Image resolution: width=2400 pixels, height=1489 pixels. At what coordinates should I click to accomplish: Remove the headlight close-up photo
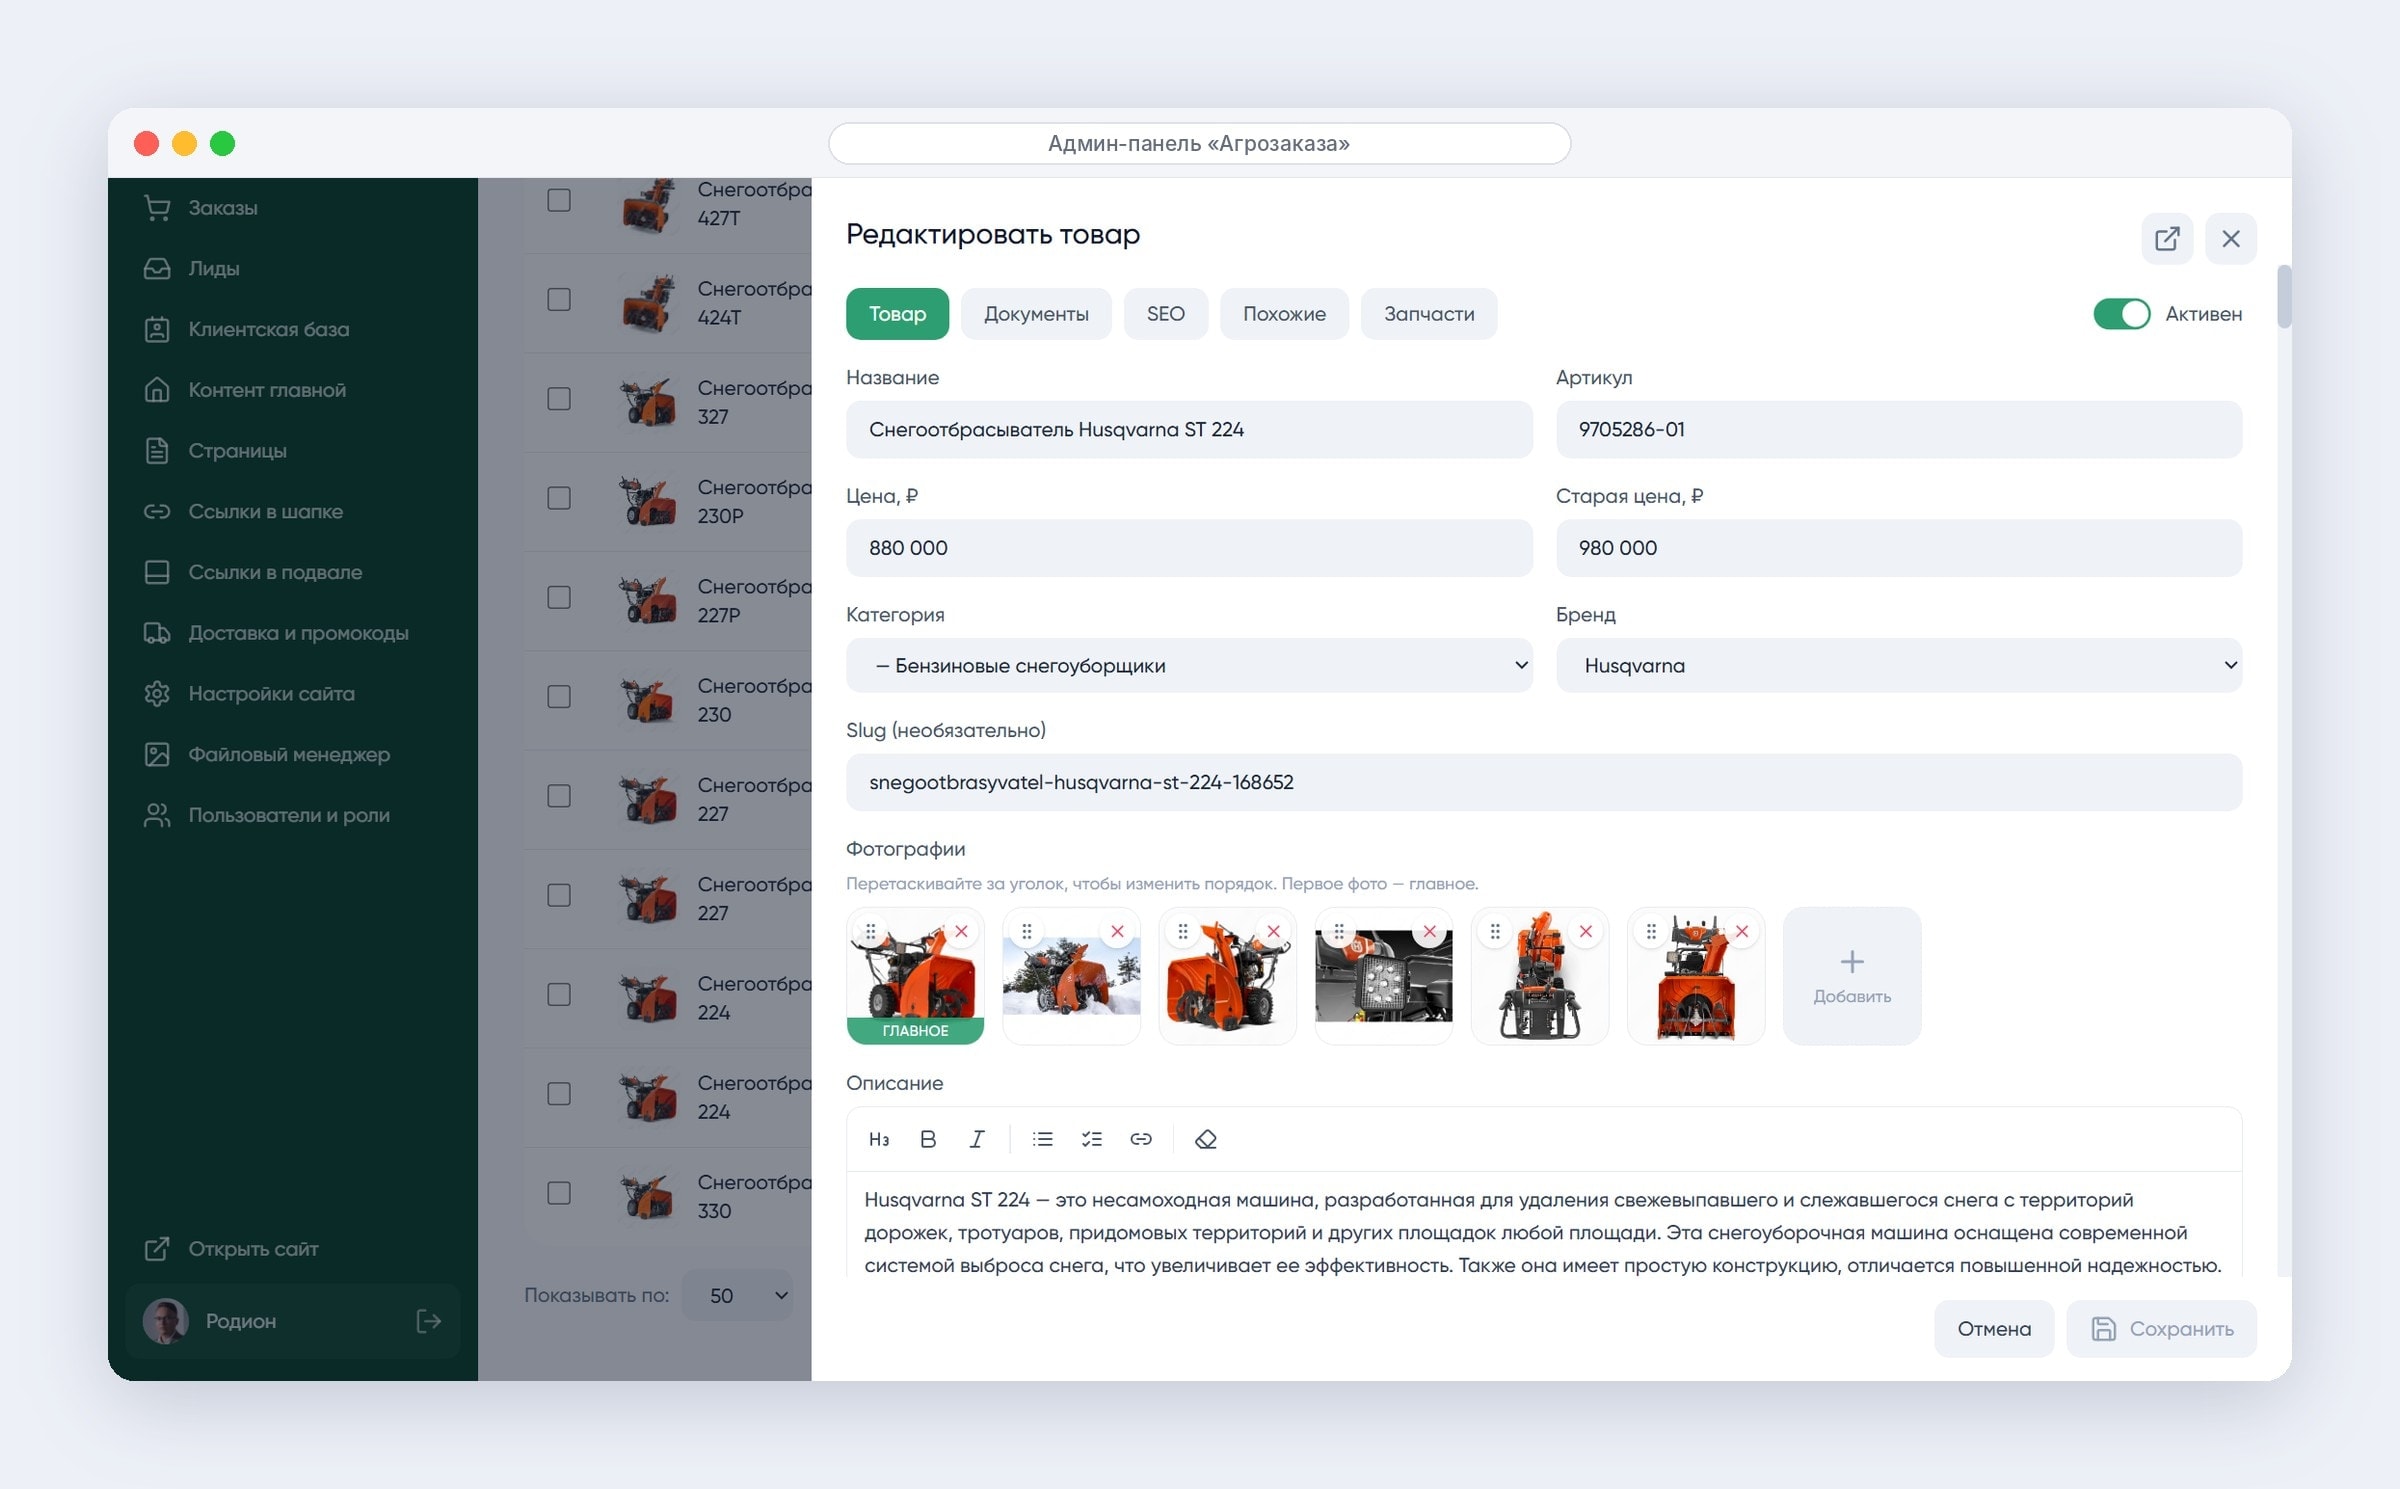pos(1429,931)
